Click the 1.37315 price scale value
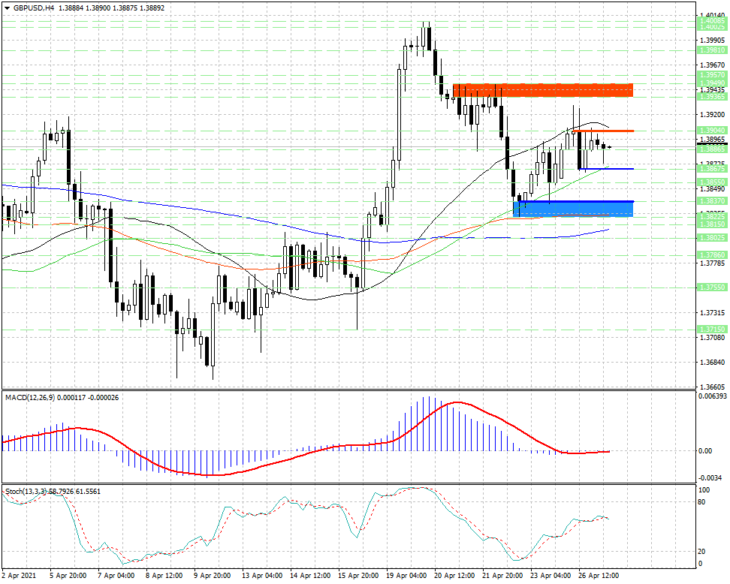Viewport: 730px width, 584px height. coord(712,312)
